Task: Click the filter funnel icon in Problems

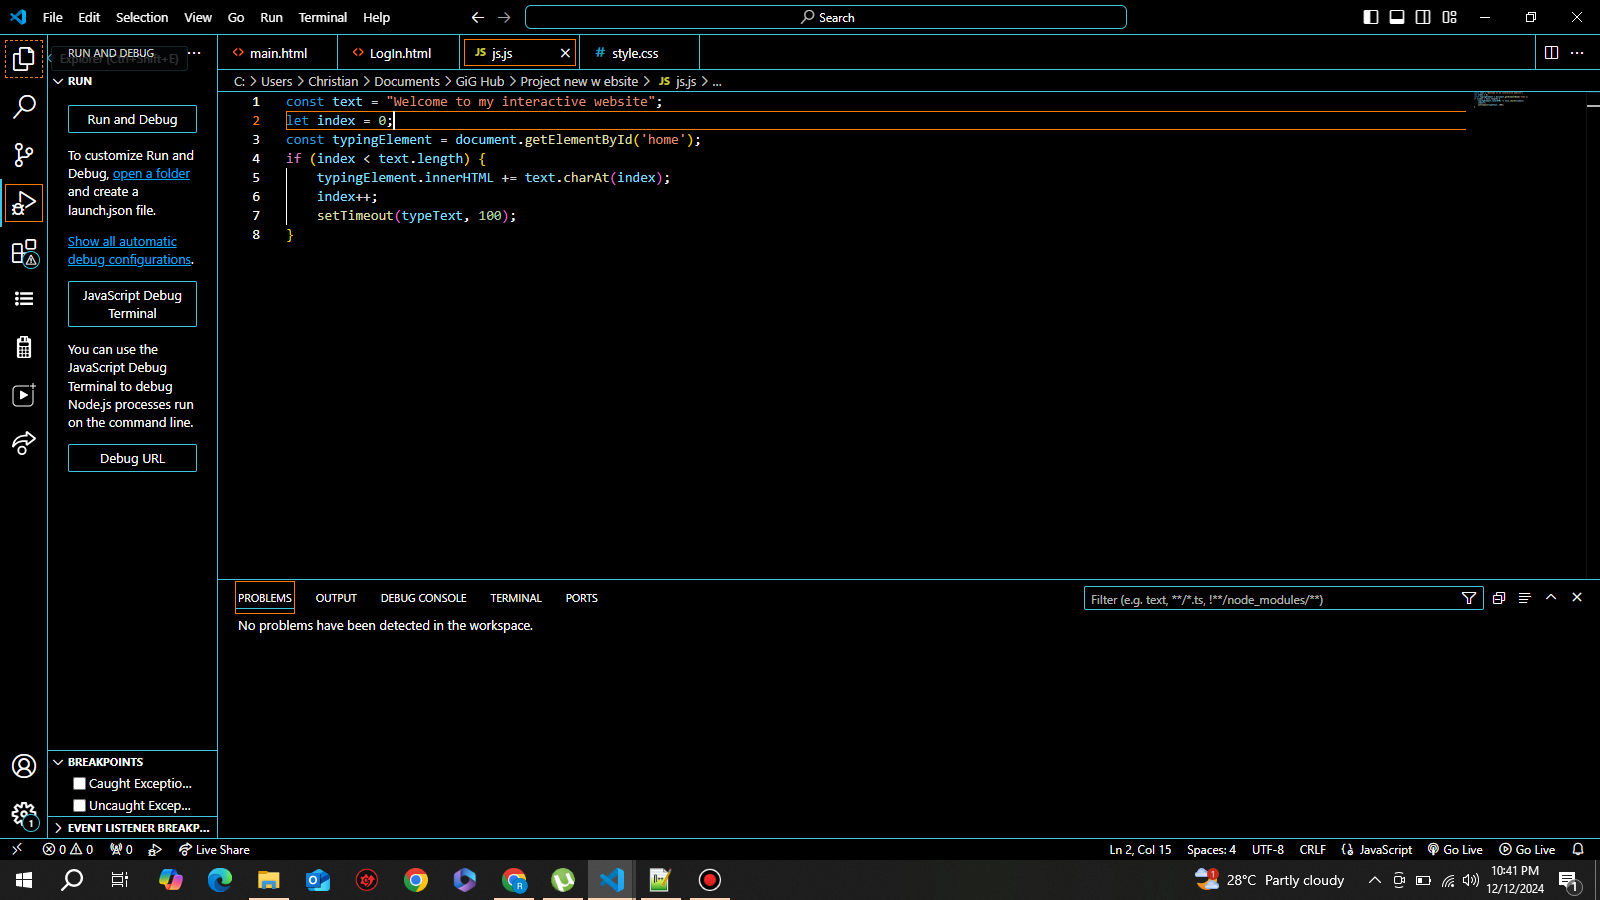Action: pyautogui.click(x=1469, y=599)
